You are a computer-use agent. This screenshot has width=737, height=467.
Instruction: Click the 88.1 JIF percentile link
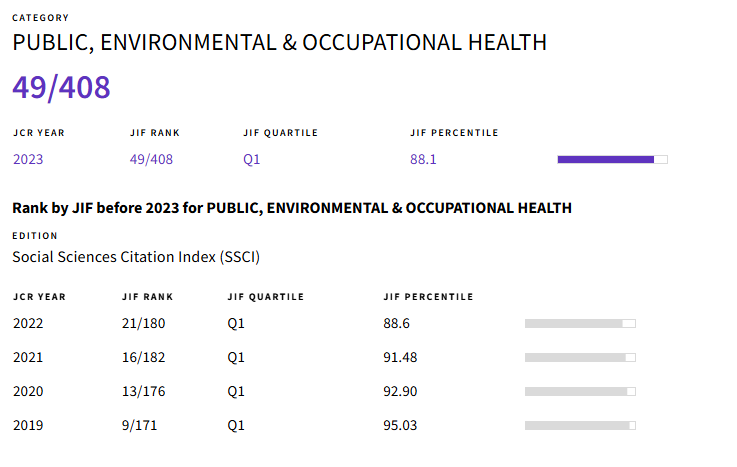coord(423,159)
